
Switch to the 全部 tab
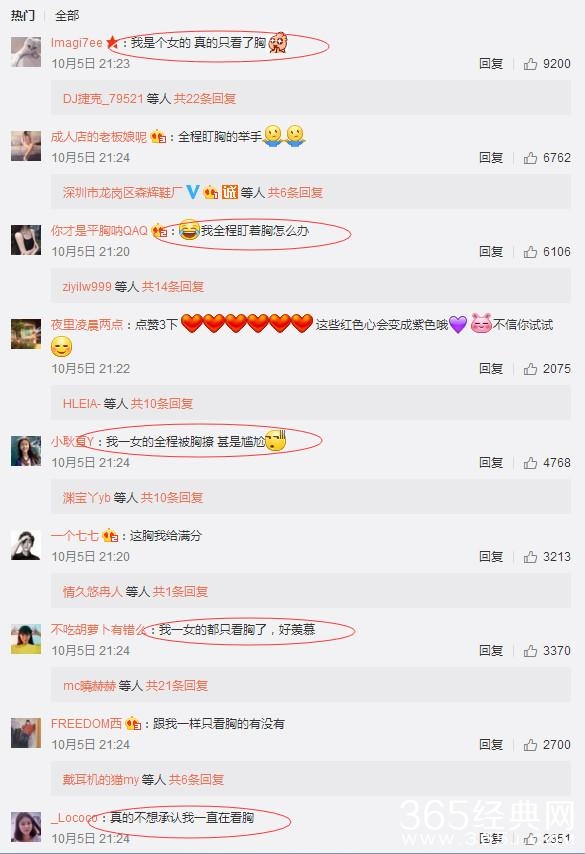[67, 15]
